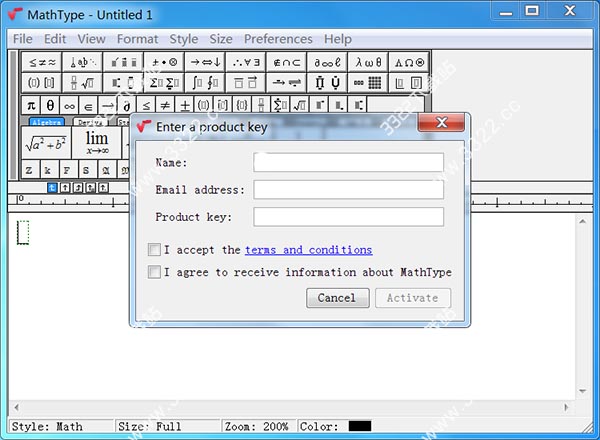
Task: Insert the infinity symbol
Action: tap(69, 104)
